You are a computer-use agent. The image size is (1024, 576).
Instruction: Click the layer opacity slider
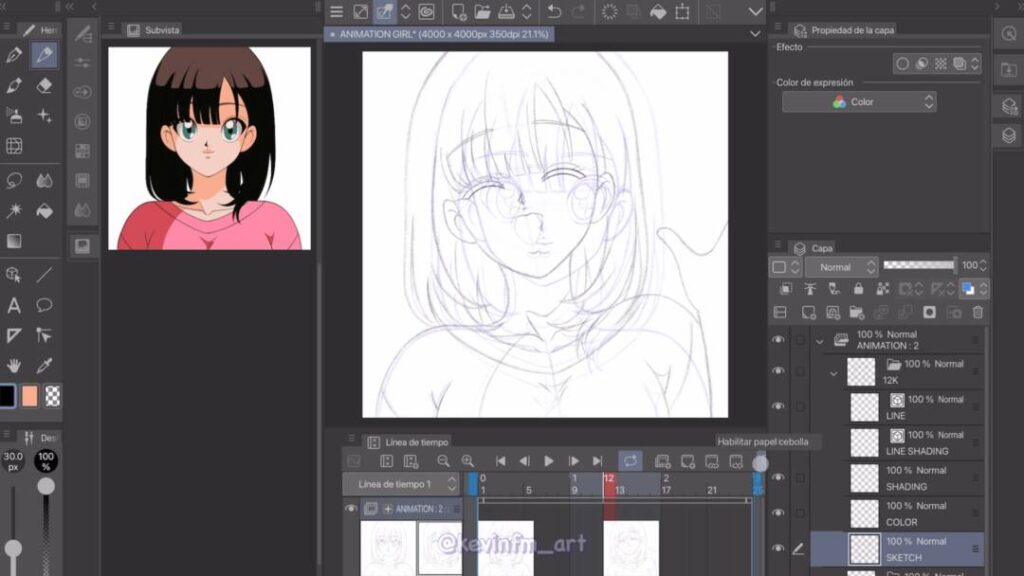pos(919,264)
